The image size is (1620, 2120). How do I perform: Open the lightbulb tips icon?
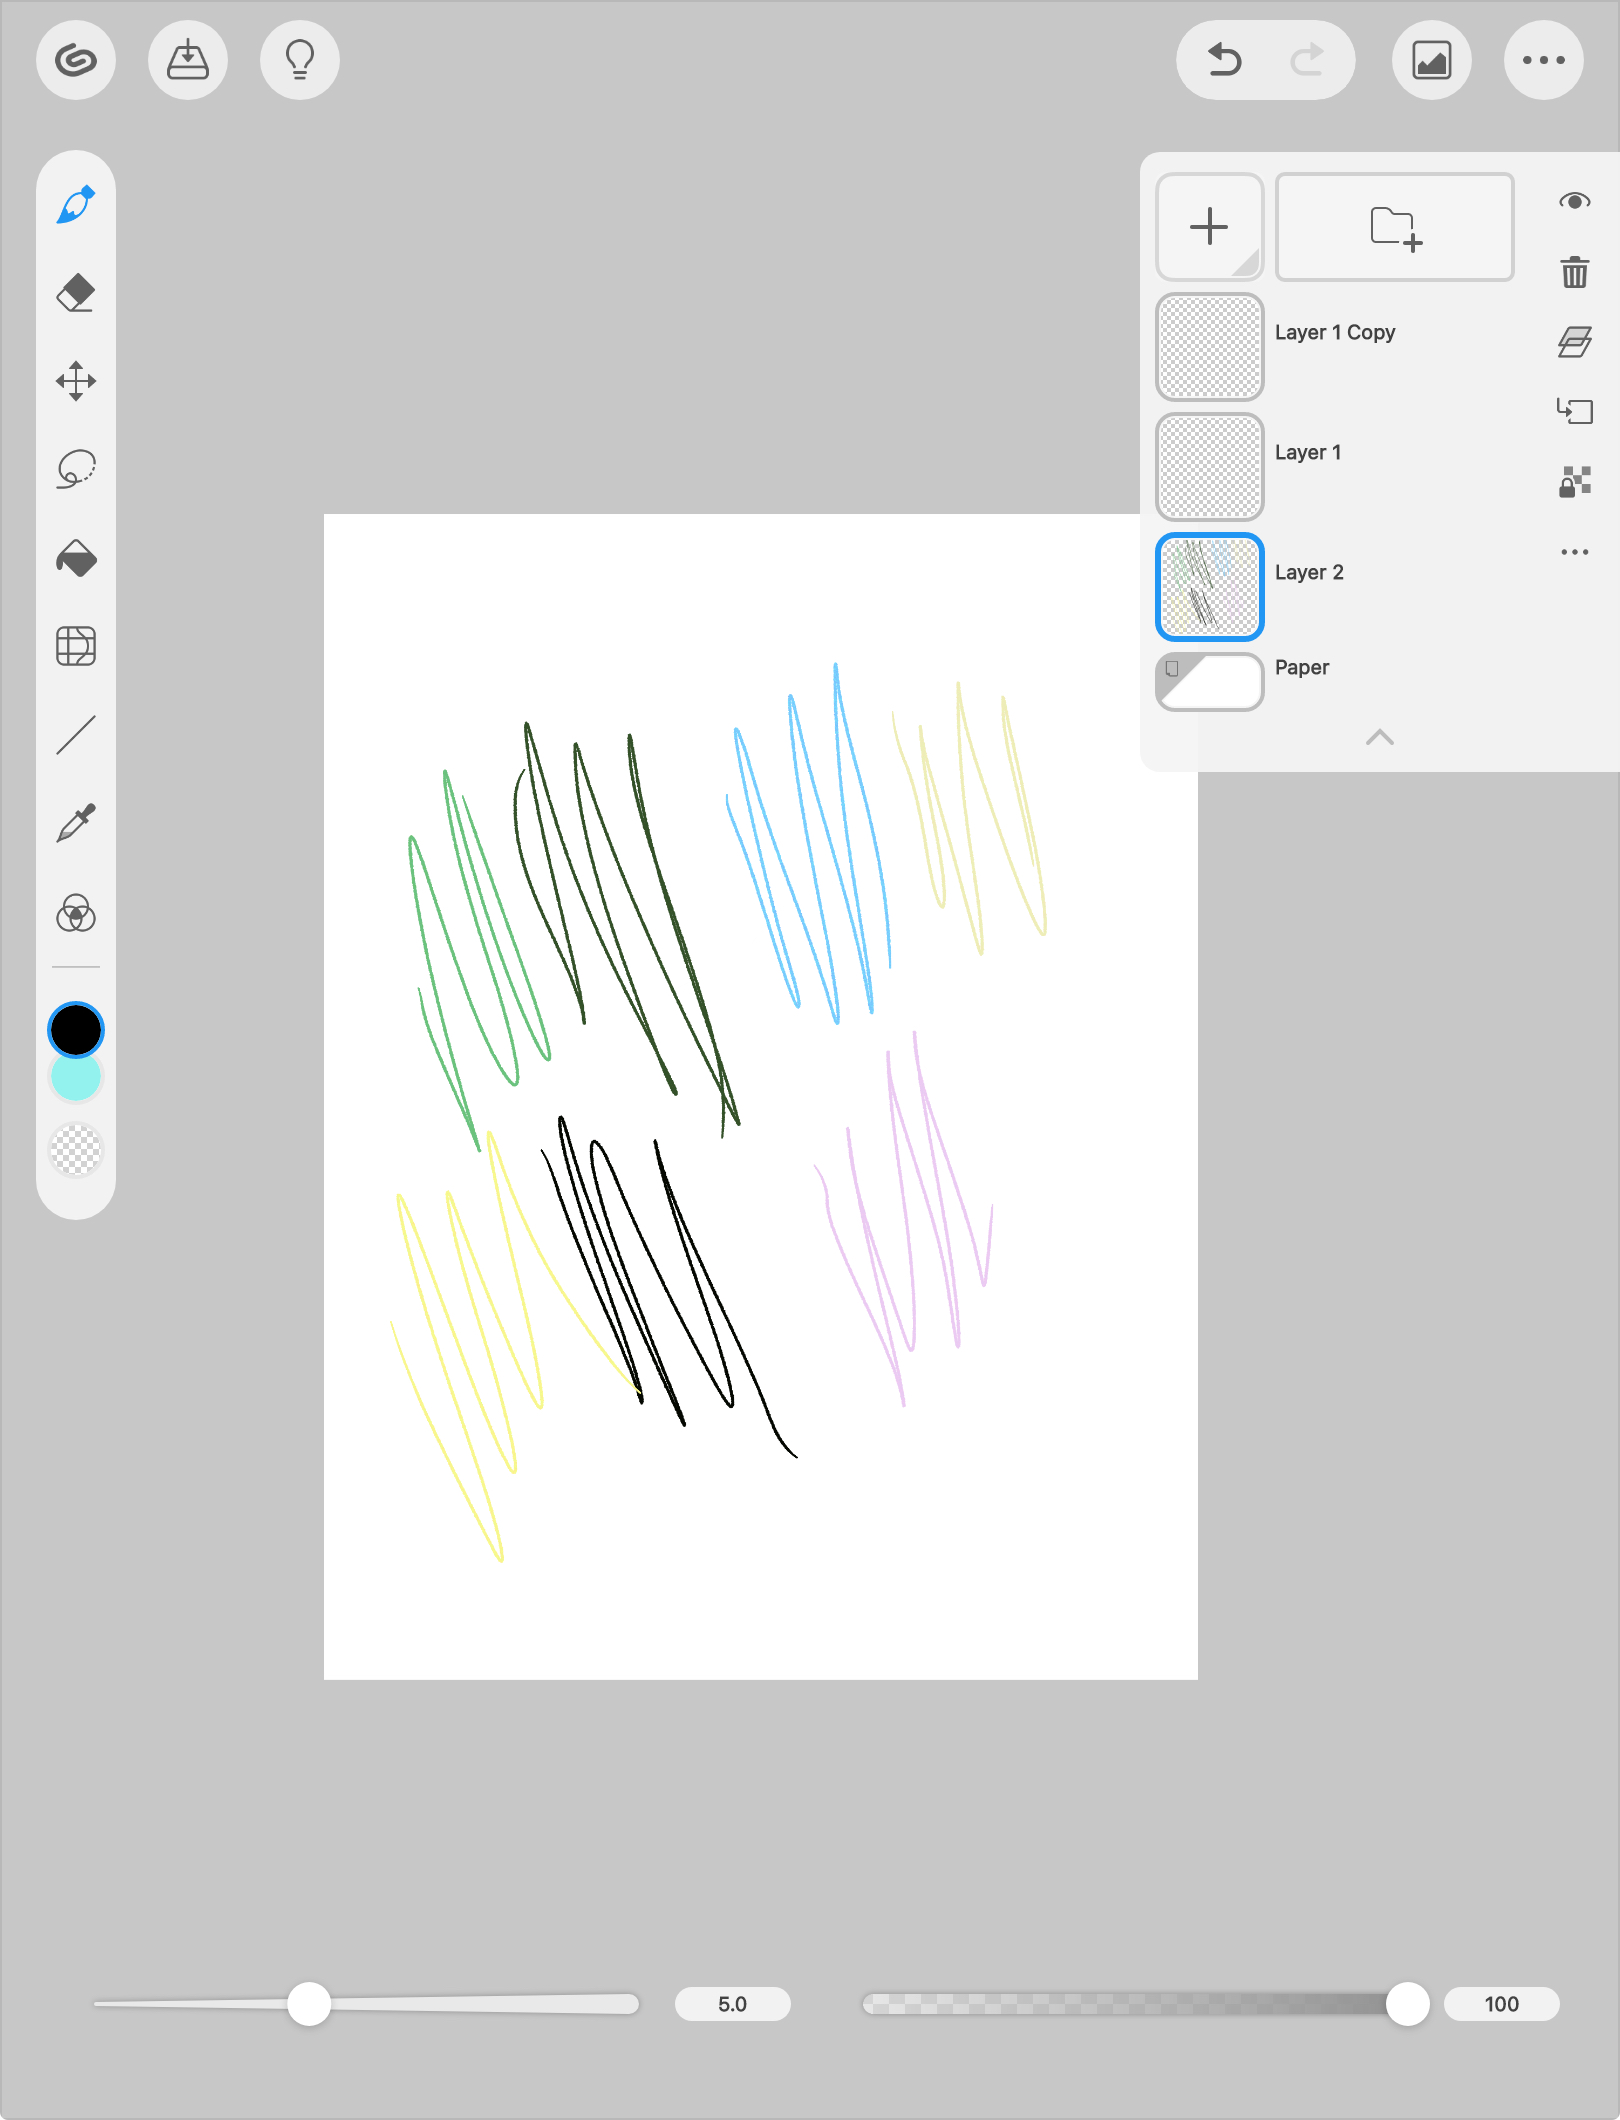tap(300, 60)
